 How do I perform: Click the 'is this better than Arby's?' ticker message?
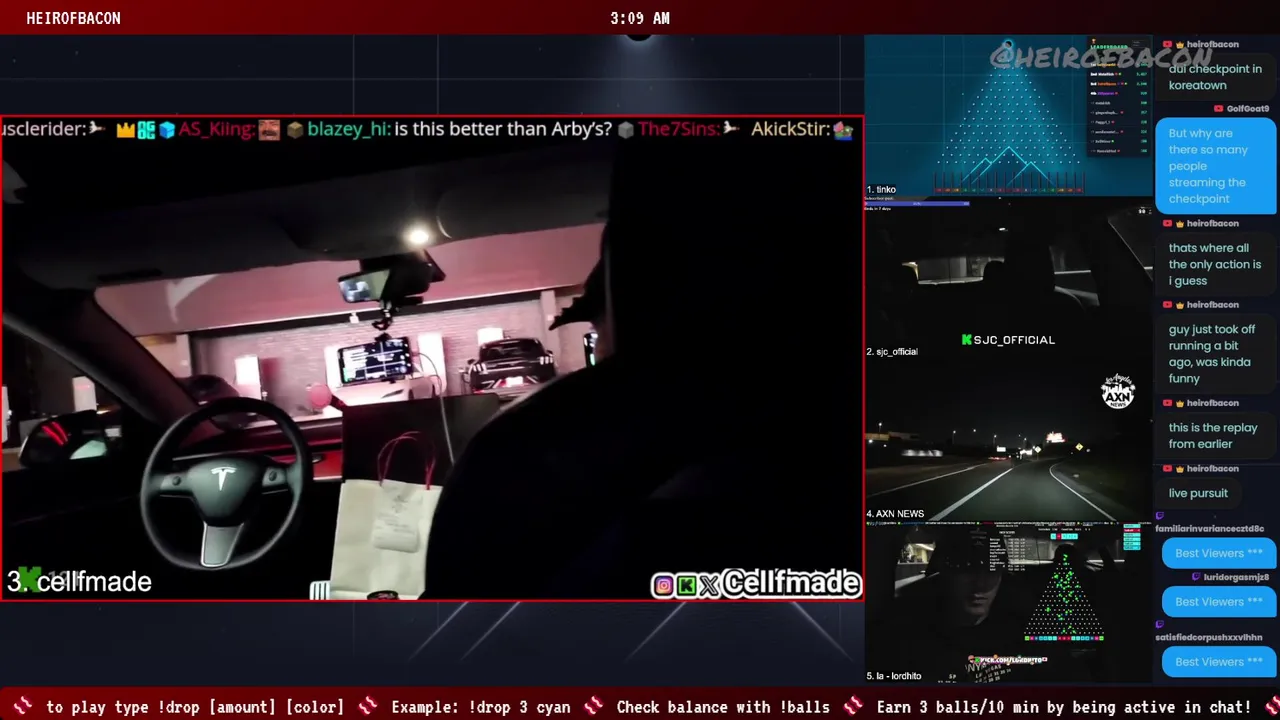point(503,129)
